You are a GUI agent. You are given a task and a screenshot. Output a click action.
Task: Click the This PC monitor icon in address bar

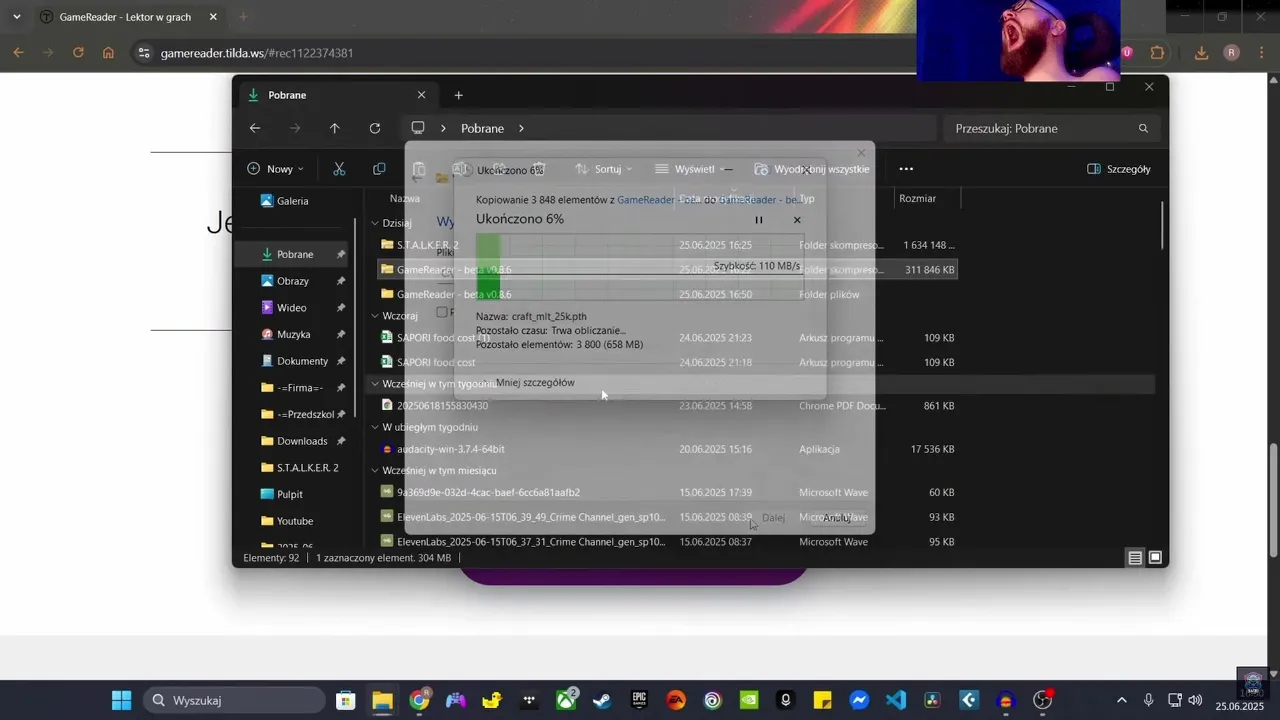(x=418, y=128)
